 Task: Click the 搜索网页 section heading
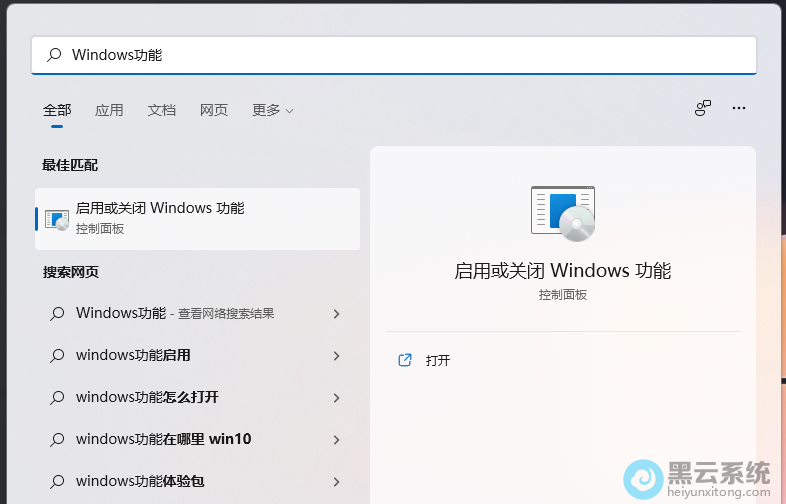click(71, 272)
